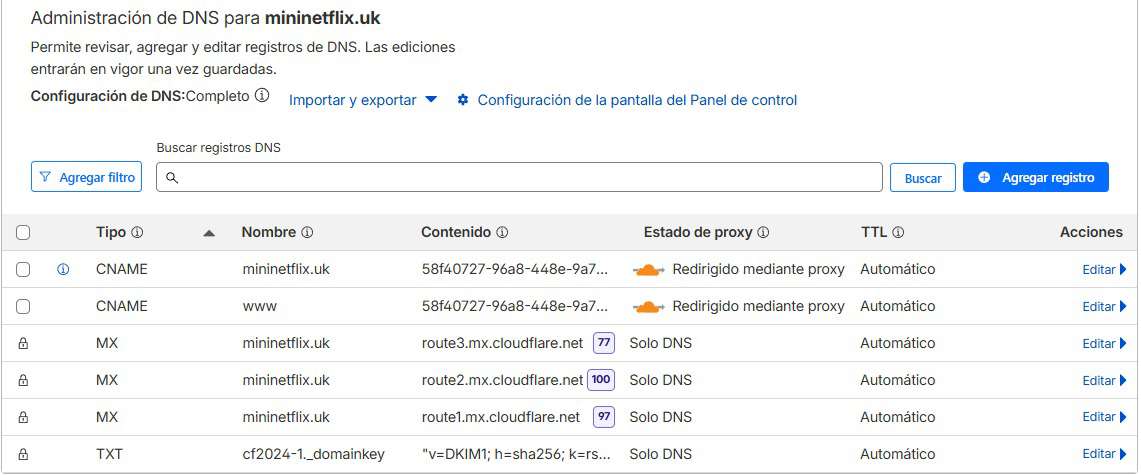
Task: Click info icon next to DNS configuration Completo
Action: click(x=262, y=96)
